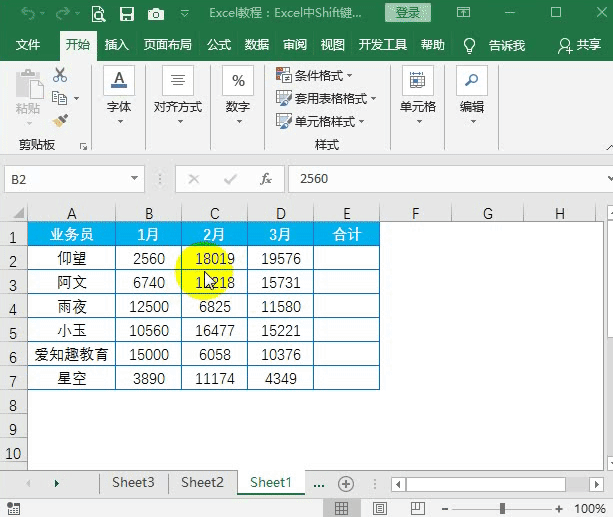Click the horizontal scrollbar right arrow
Screen dimensions: 613x517
pyautogui.click(x=596, y=485)
